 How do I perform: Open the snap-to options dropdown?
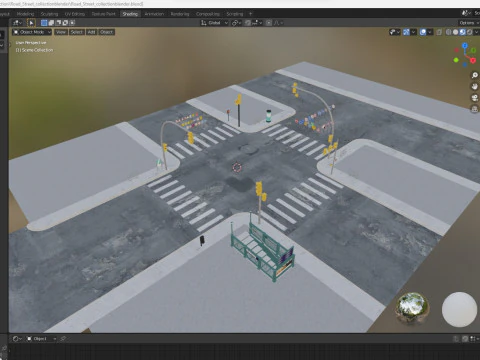tap(257, 23)
